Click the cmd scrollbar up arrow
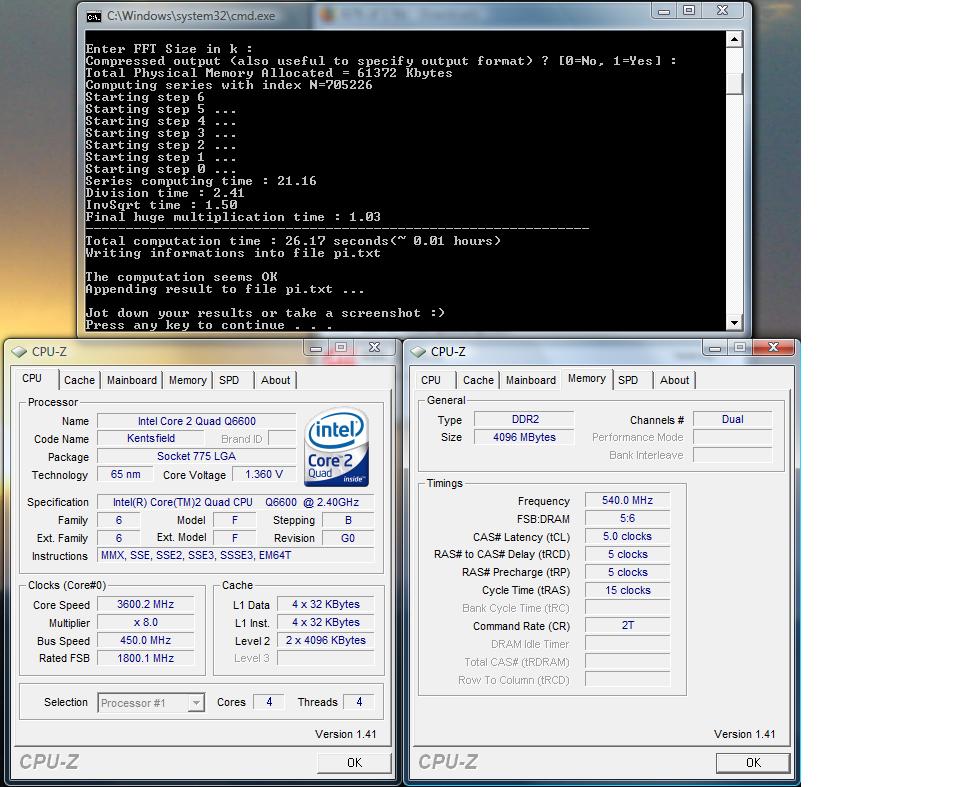960x787 pixels. coord(734,40)
